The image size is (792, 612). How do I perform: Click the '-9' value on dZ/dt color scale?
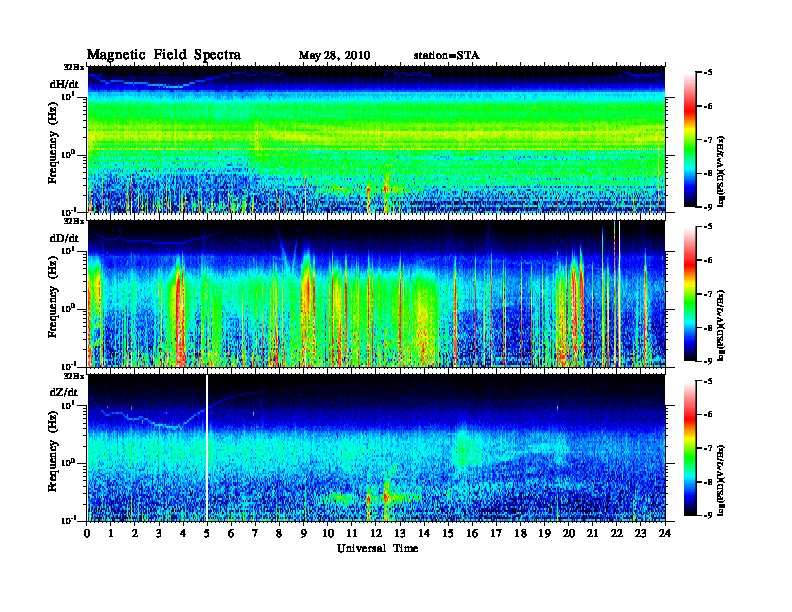click(x=708, y=515)
